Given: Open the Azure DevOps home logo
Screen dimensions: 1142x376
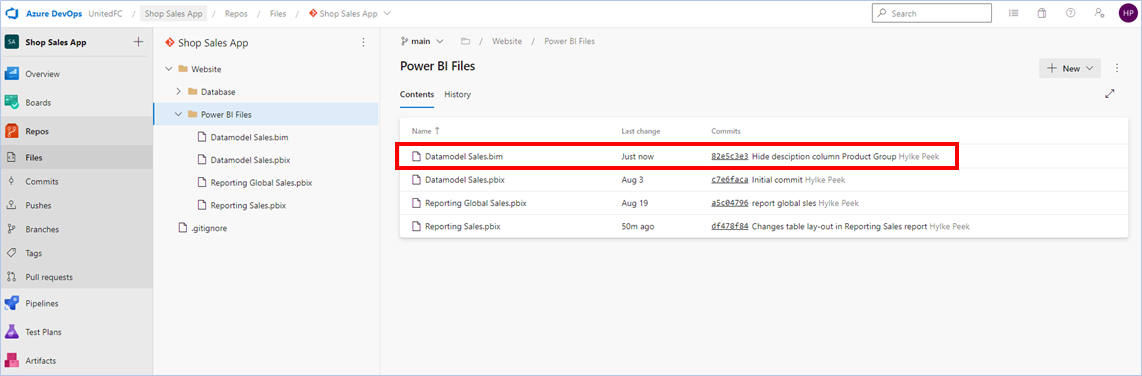Looking at the screenshot, I should coord(12,13).
